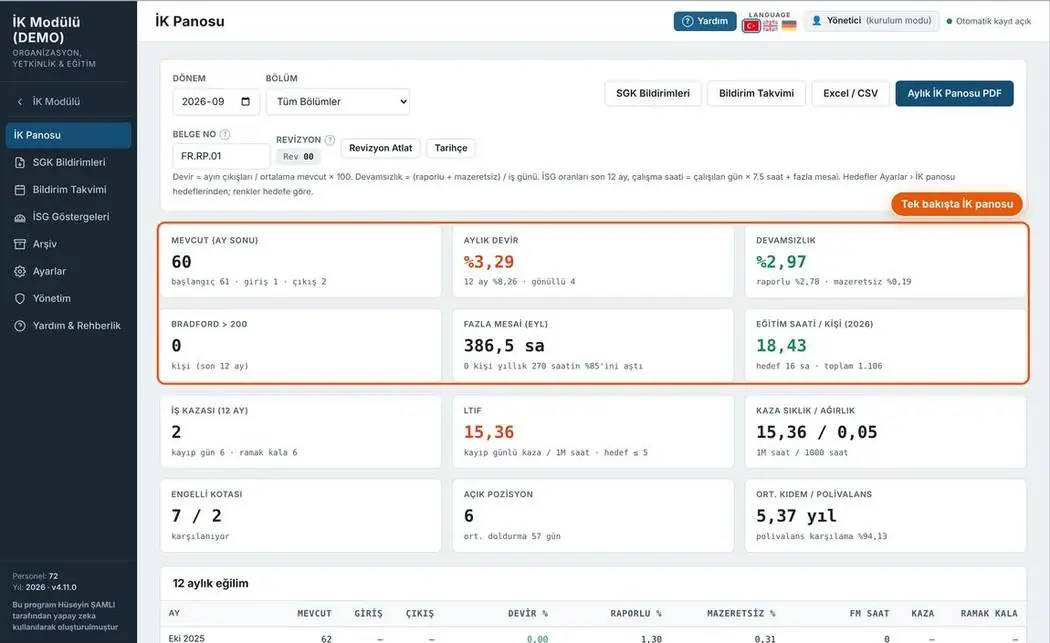This screenshot has width=1050, height=643.
Task: Click the Engelli Kotası value 7 / 2
Action: click(x=196, y=516)
